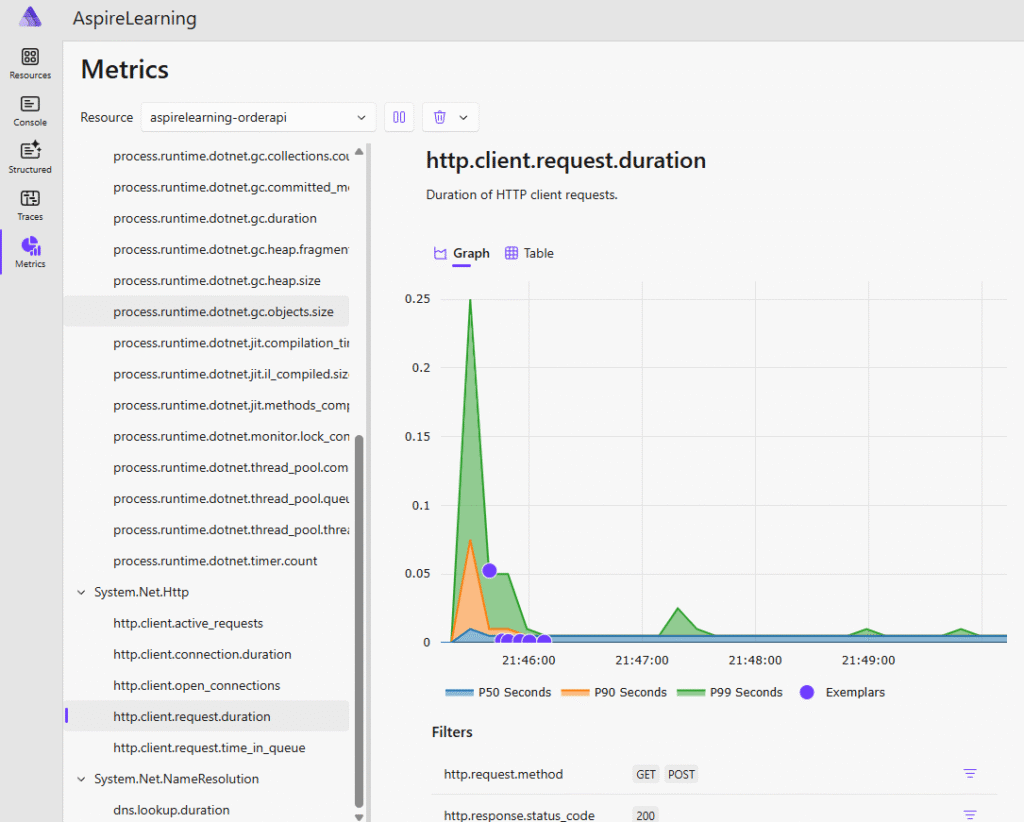The image size is (1024, 822).
Task: Click the metrics list scrollbar thumb
Action: click(359, 620)
